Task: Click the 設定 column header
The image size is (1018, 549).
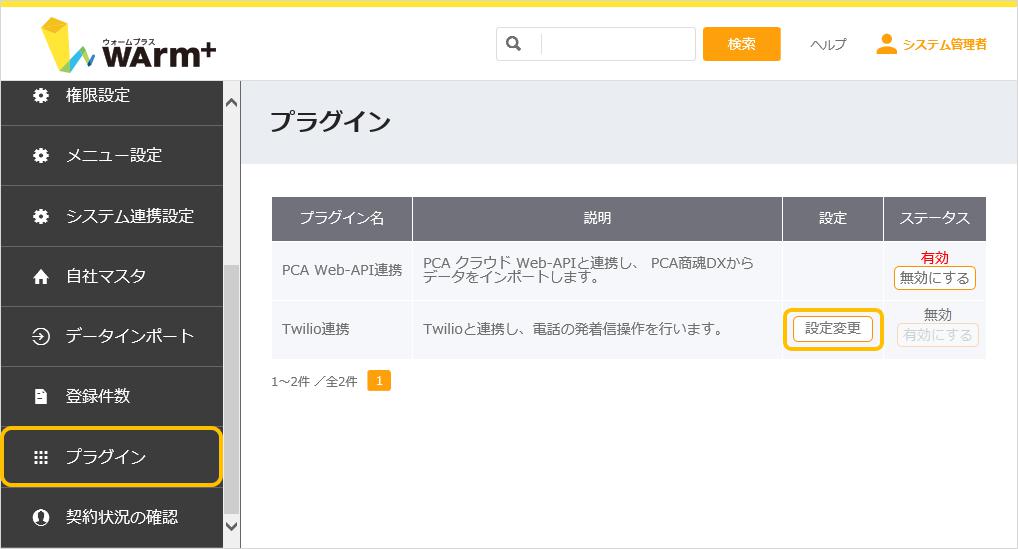Action: pyautogui.click(x=833, y=219)
